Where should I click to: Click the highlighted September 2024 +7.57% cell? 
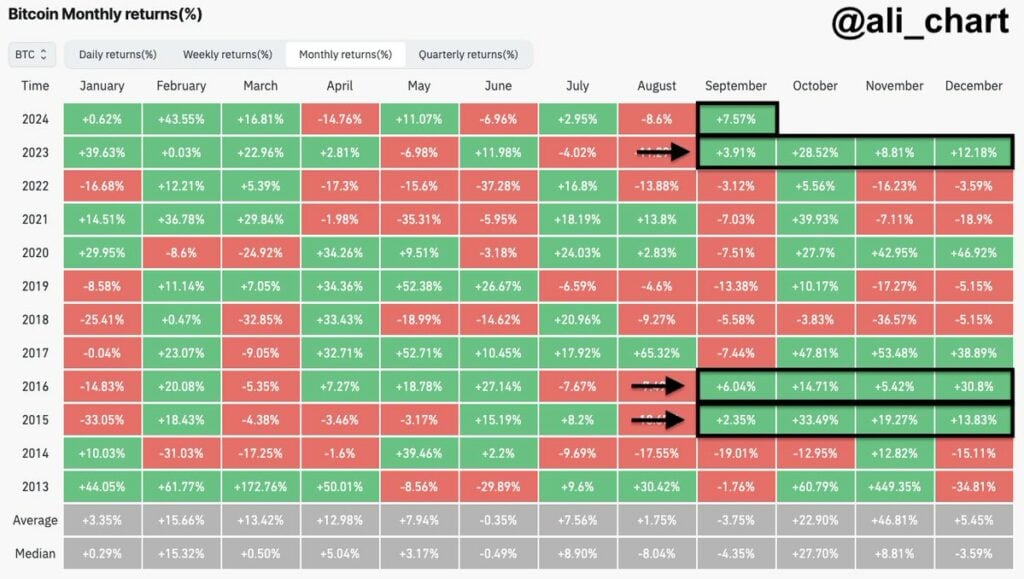click(736, 118)
